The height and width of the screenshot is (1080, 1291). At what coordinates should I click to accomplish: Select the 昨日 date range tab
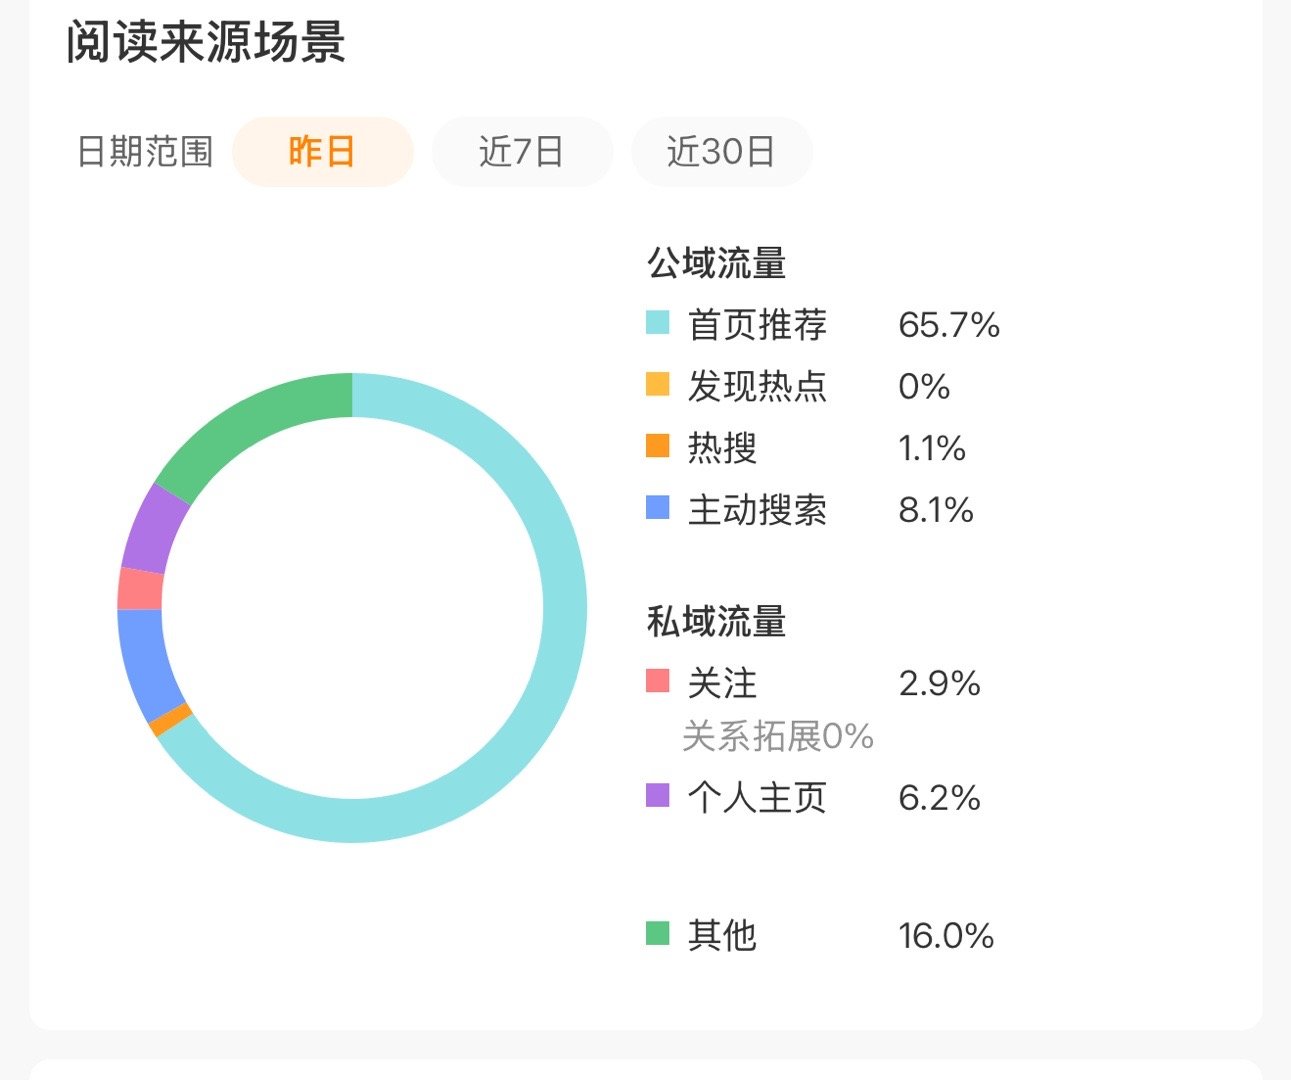322,151
